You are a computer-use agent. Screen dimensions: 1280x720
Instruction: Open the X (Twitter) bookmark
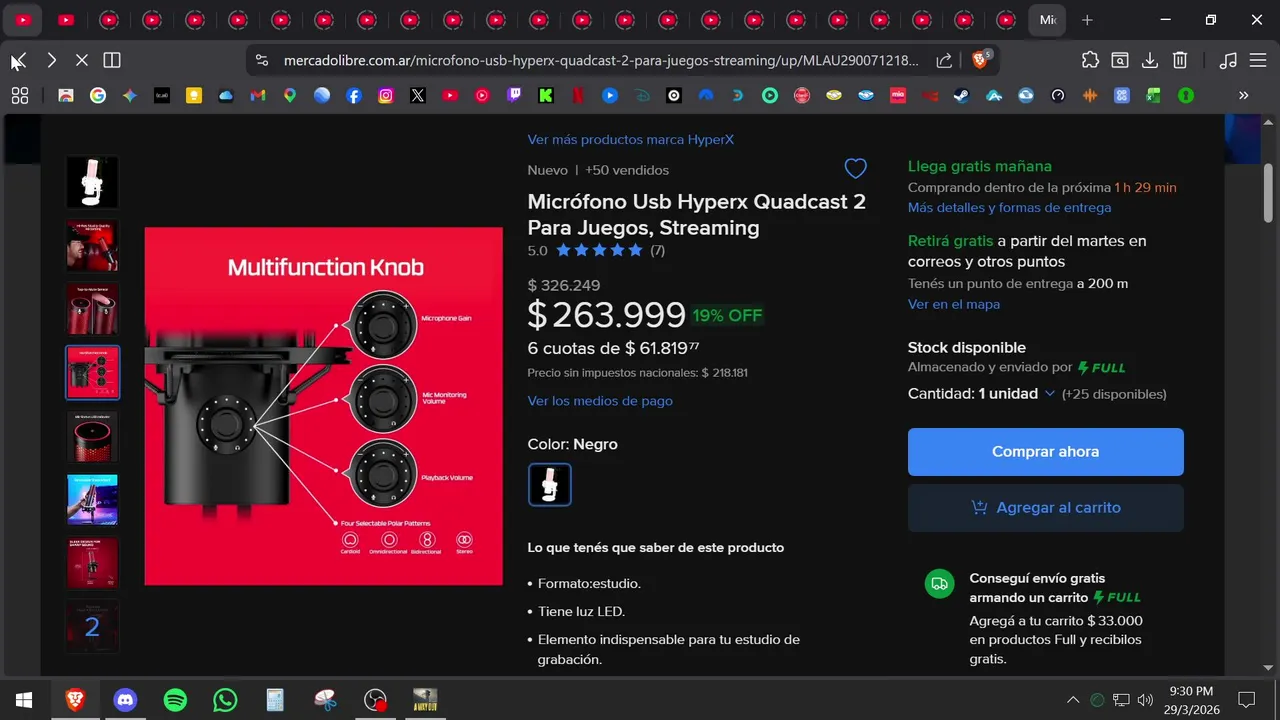point(418,96)
